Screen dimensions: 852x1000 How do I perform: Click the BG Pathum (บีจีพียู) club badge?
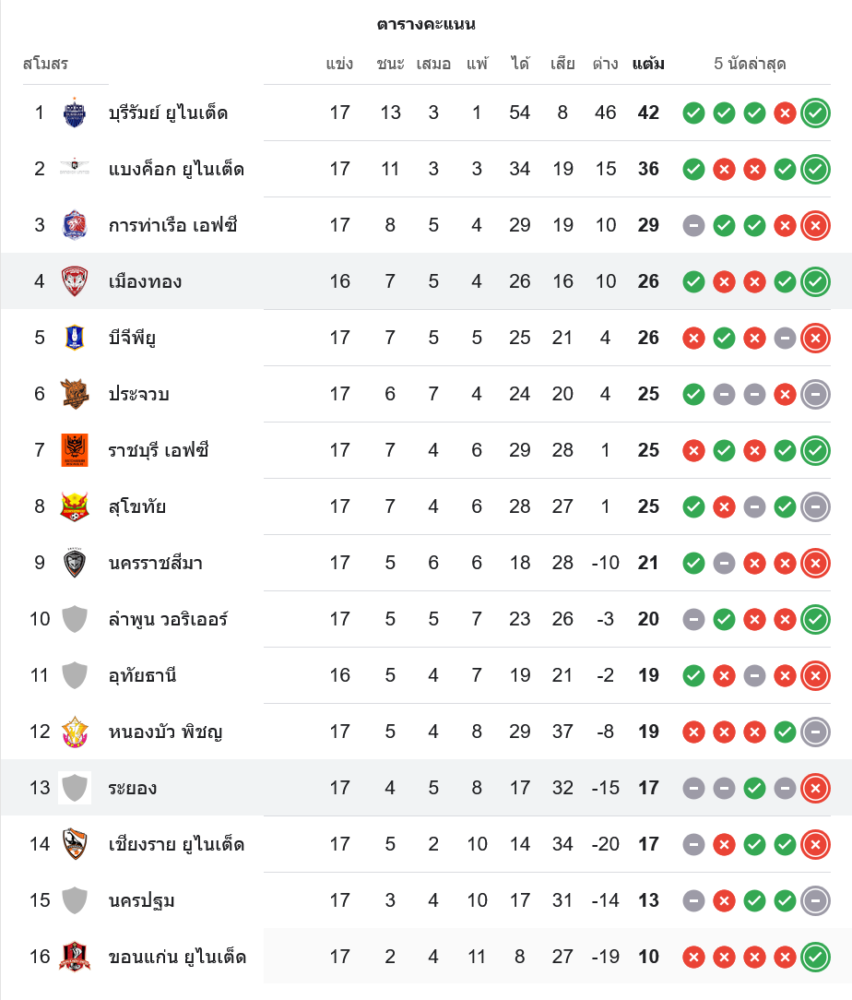click(x=75, y=337)
